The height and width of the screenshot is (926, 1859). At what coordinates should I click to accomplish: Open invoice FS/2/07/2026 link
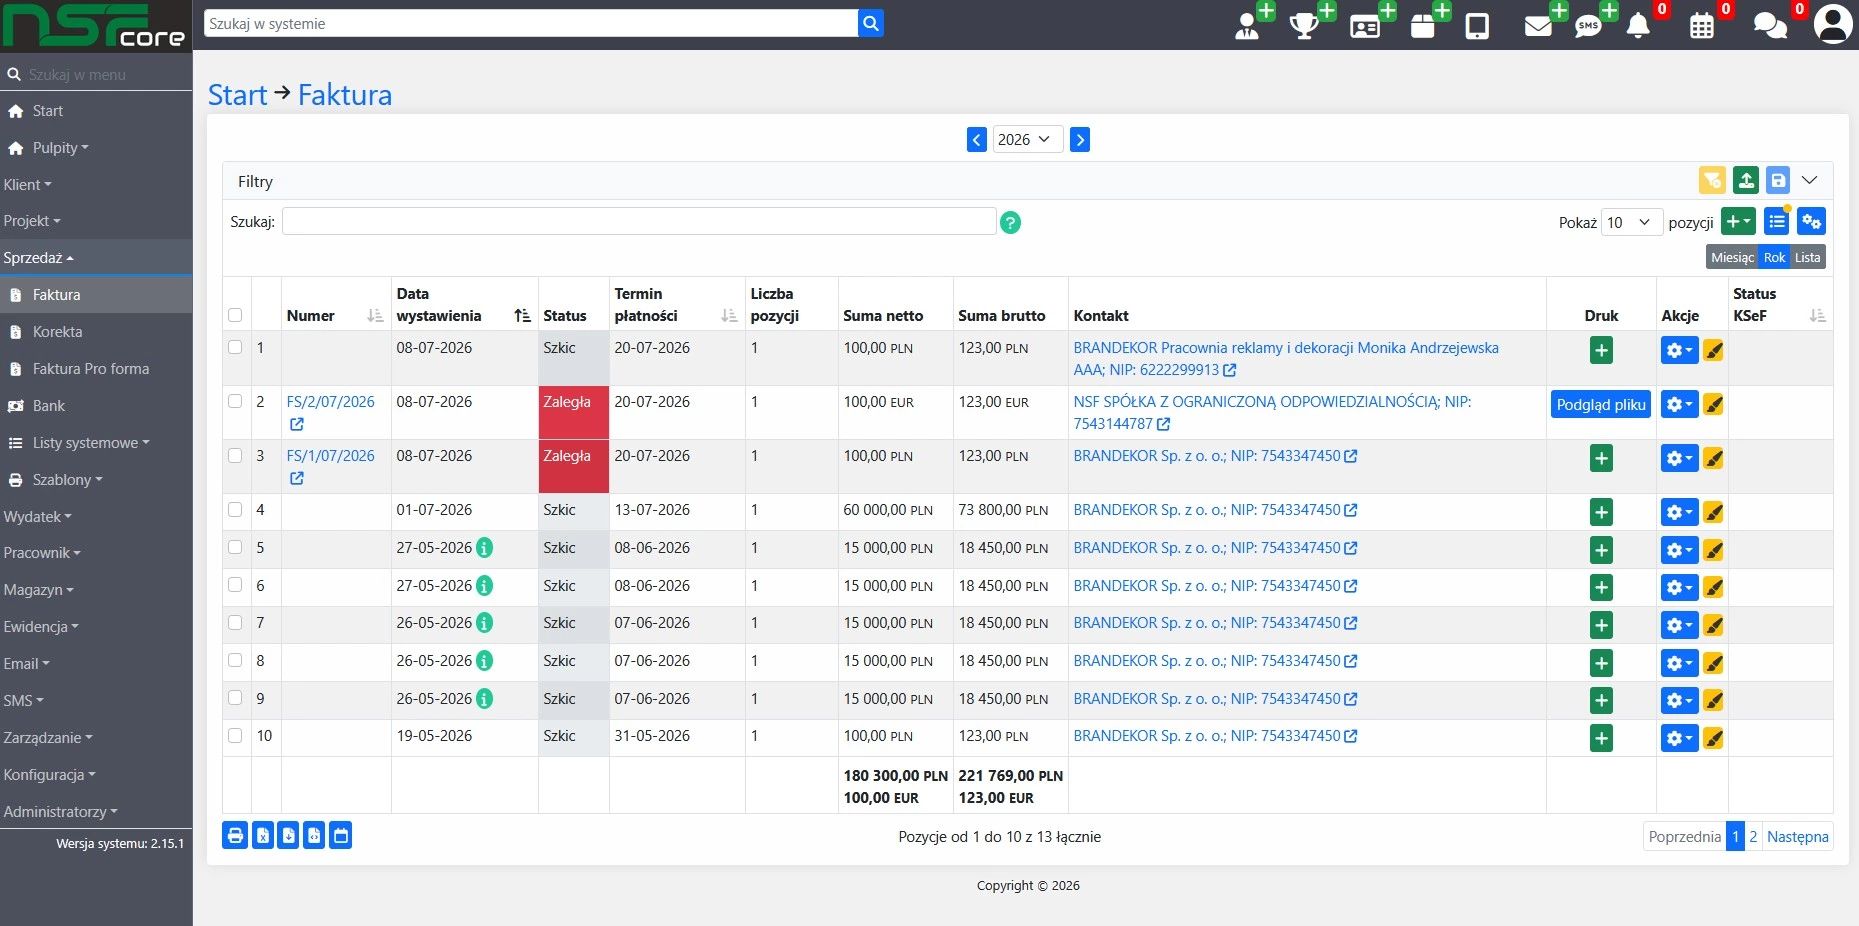pyautogui.click(x=330, y=401)
